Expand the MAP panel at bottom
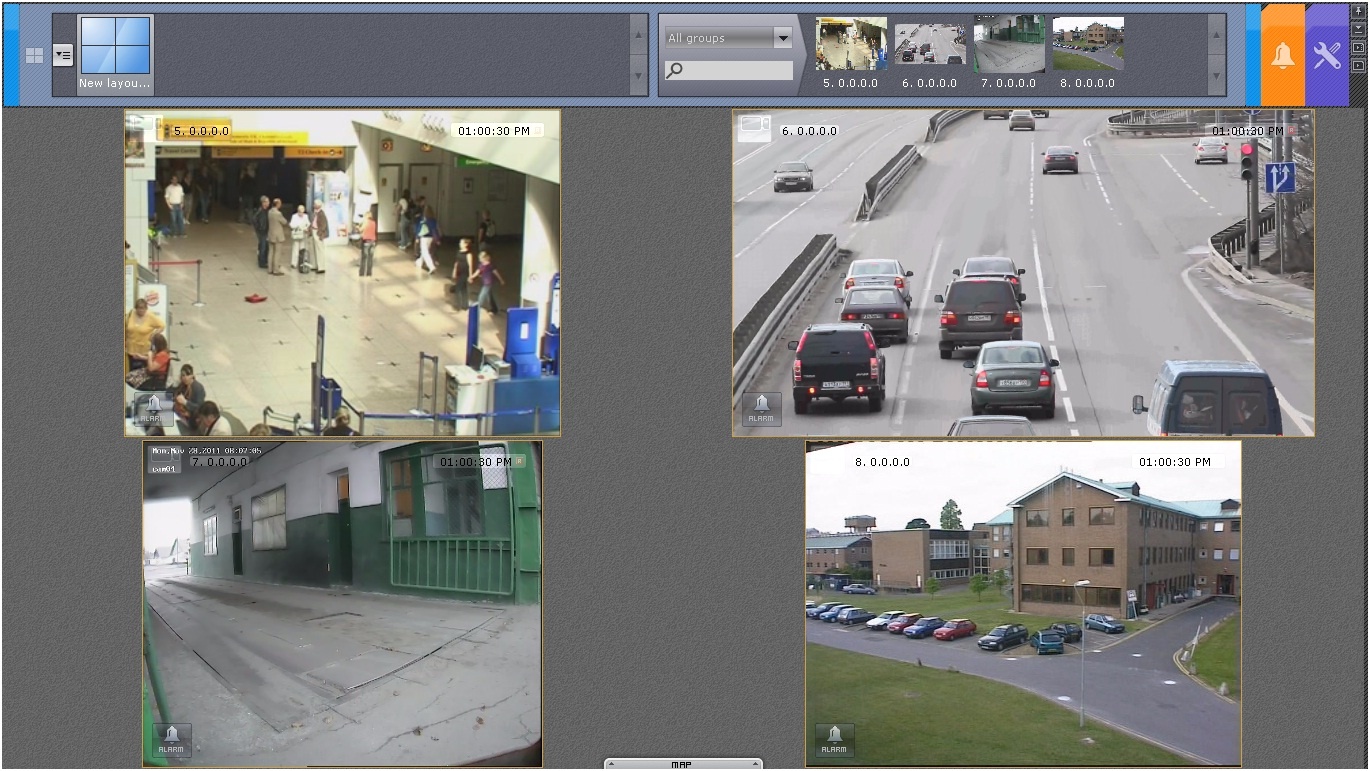1370x771 pixels. point(682,764)
